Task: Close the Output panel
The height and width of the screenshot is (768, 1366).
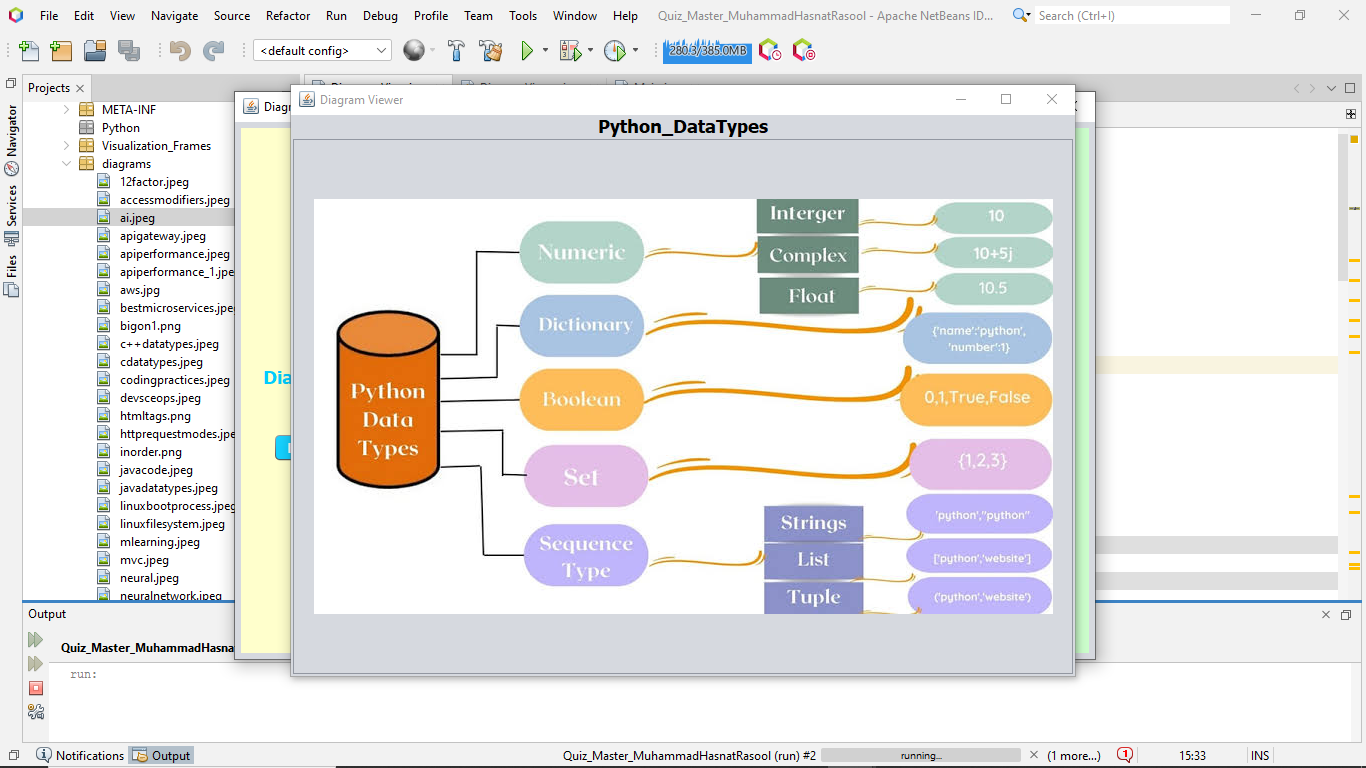Action: click(1326, 615)
